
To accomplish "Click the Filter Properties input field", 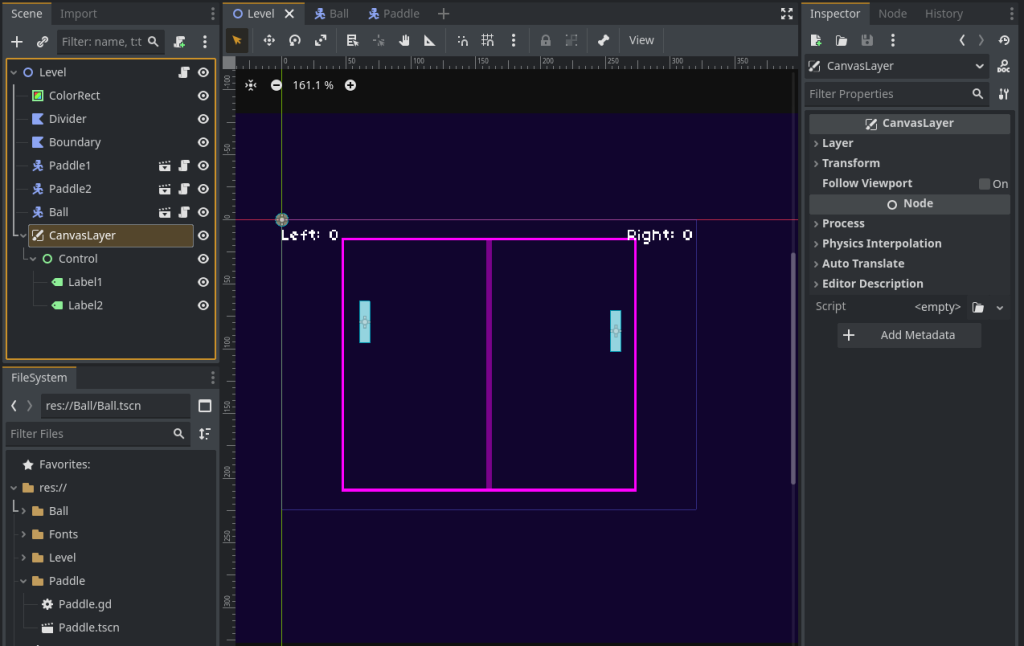I will pos(888,94).
